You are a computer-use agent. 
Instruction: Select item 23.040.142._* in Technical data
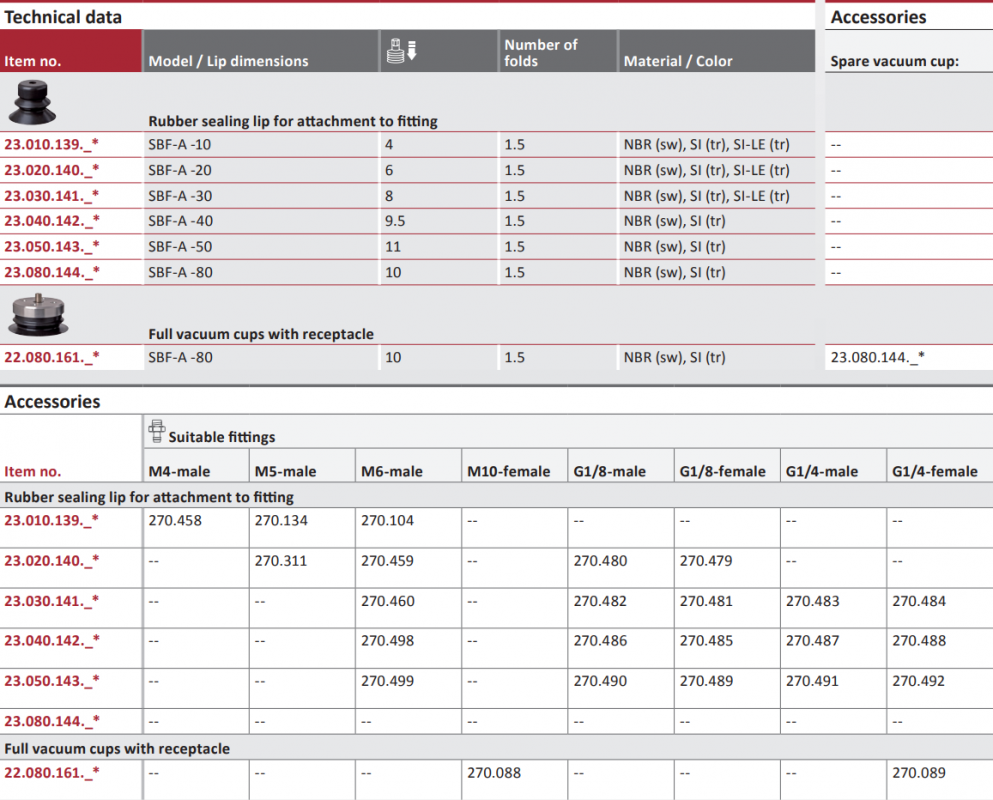51,221
